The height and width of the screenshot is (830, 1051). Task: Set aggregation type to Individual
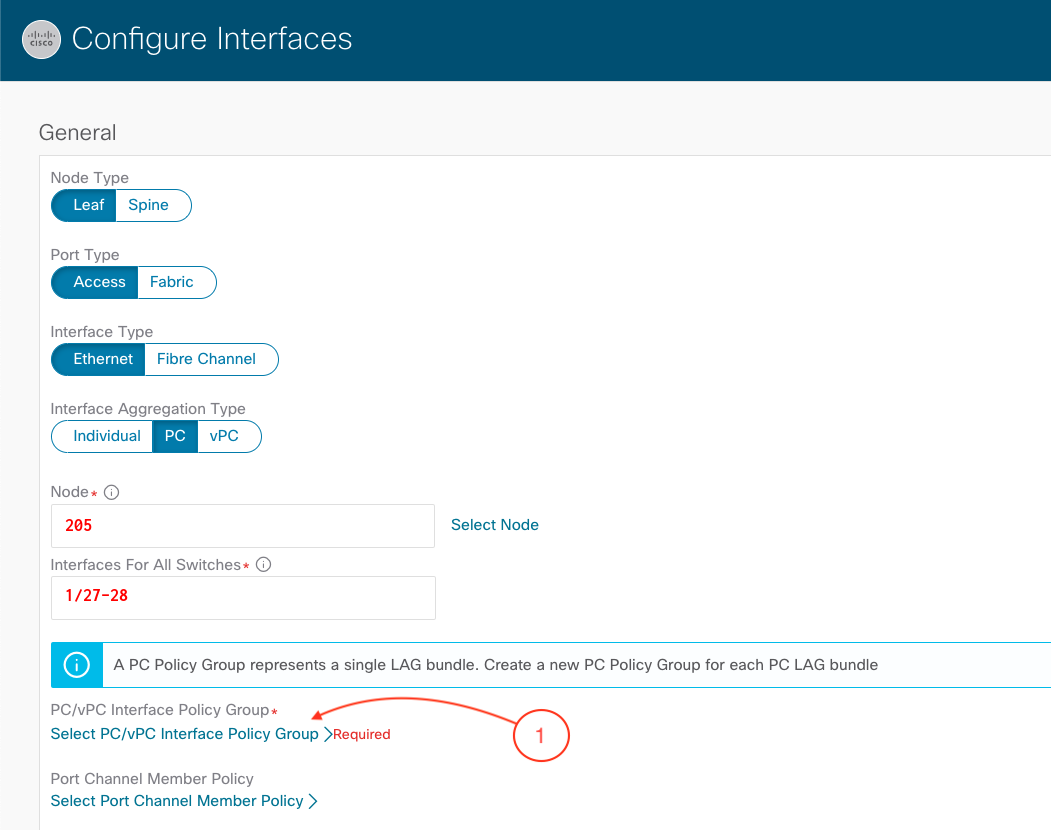click(x=107, y=436)
